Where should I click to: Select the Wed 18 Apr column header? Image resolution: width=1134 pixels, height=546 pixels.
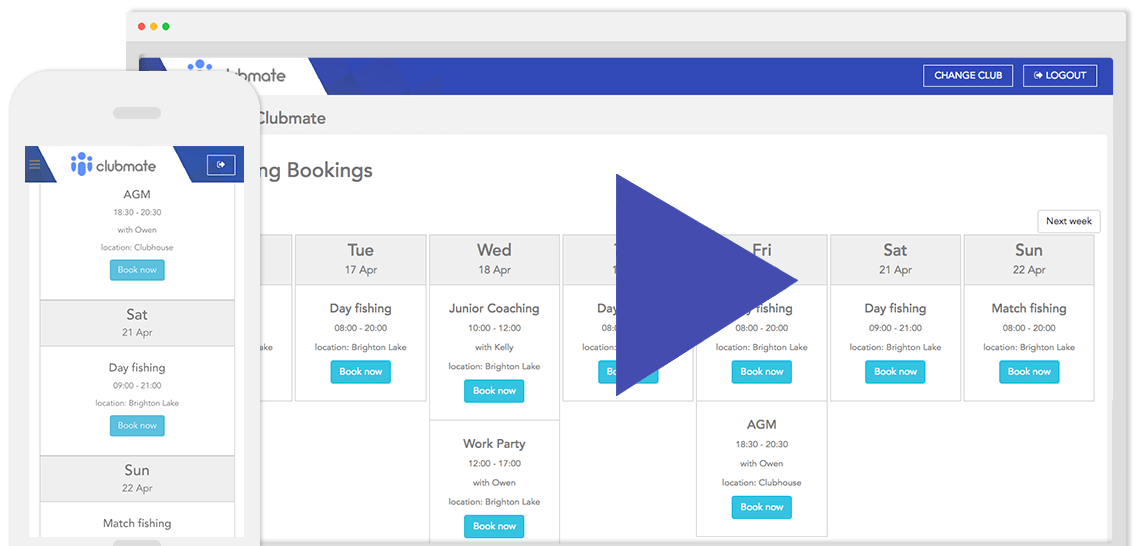click(x=494, y=259)
